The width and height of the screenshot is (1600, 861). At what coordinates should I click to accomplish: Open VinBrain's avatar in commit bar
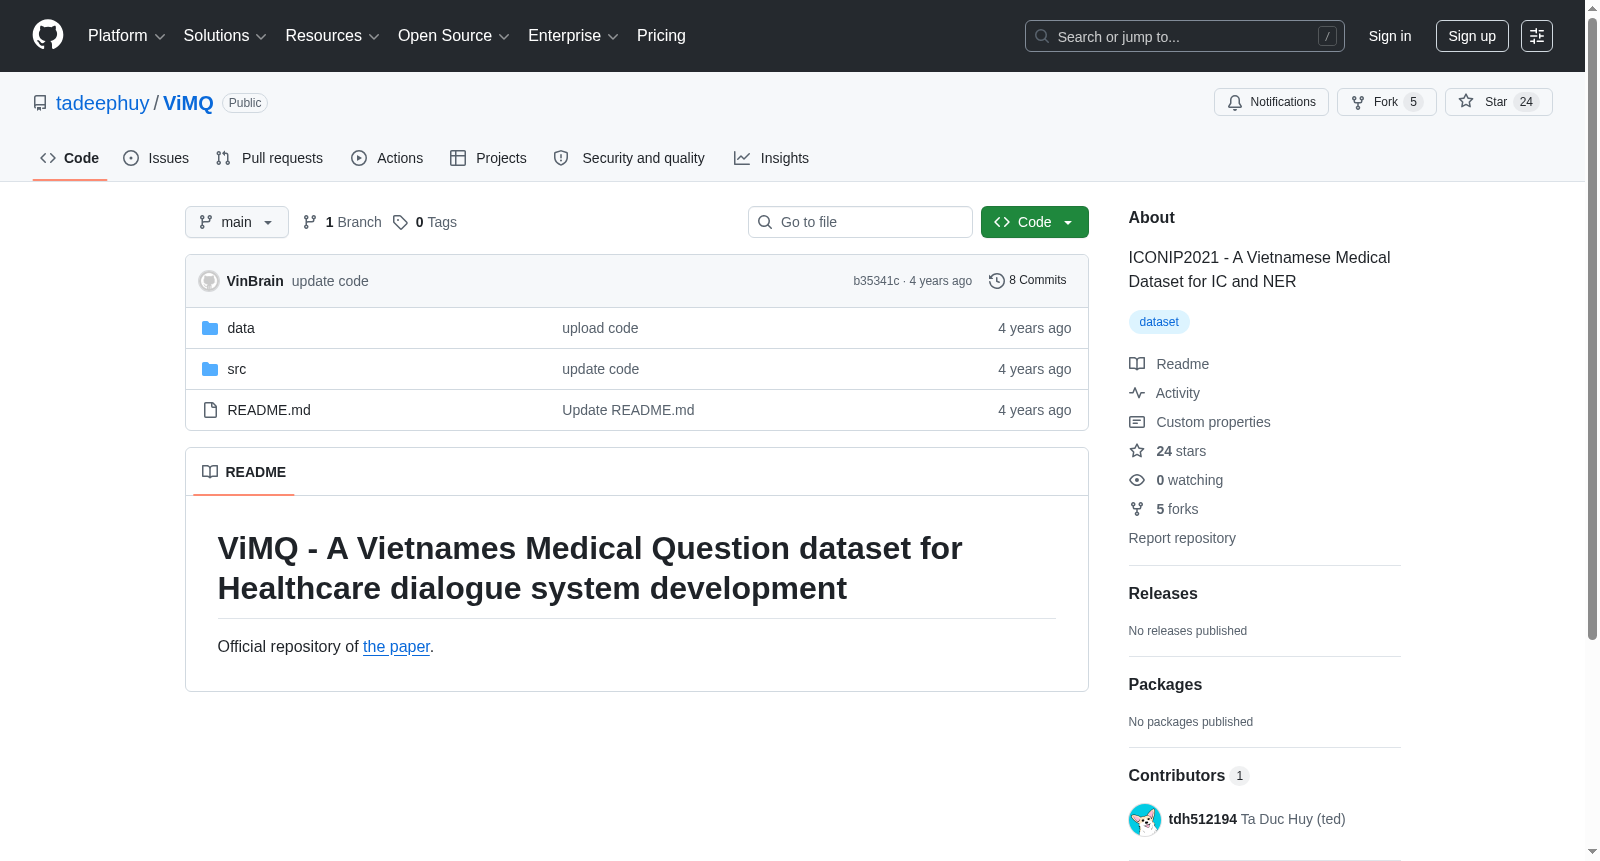pyautogui.click(x=209, y=281)
